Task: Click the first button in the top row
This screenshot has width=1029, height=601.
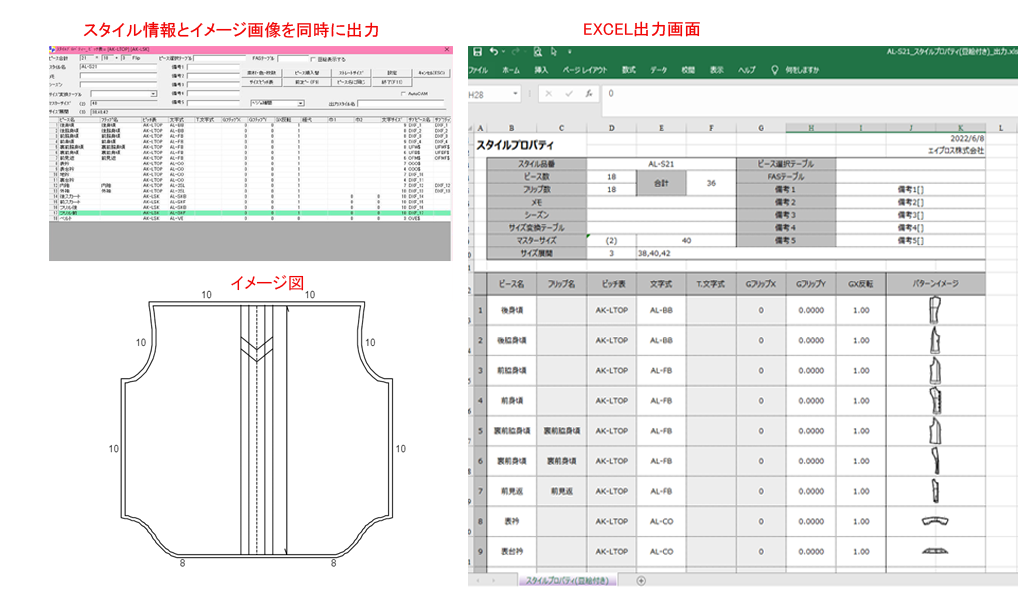Action: click(x=262, y=73)
